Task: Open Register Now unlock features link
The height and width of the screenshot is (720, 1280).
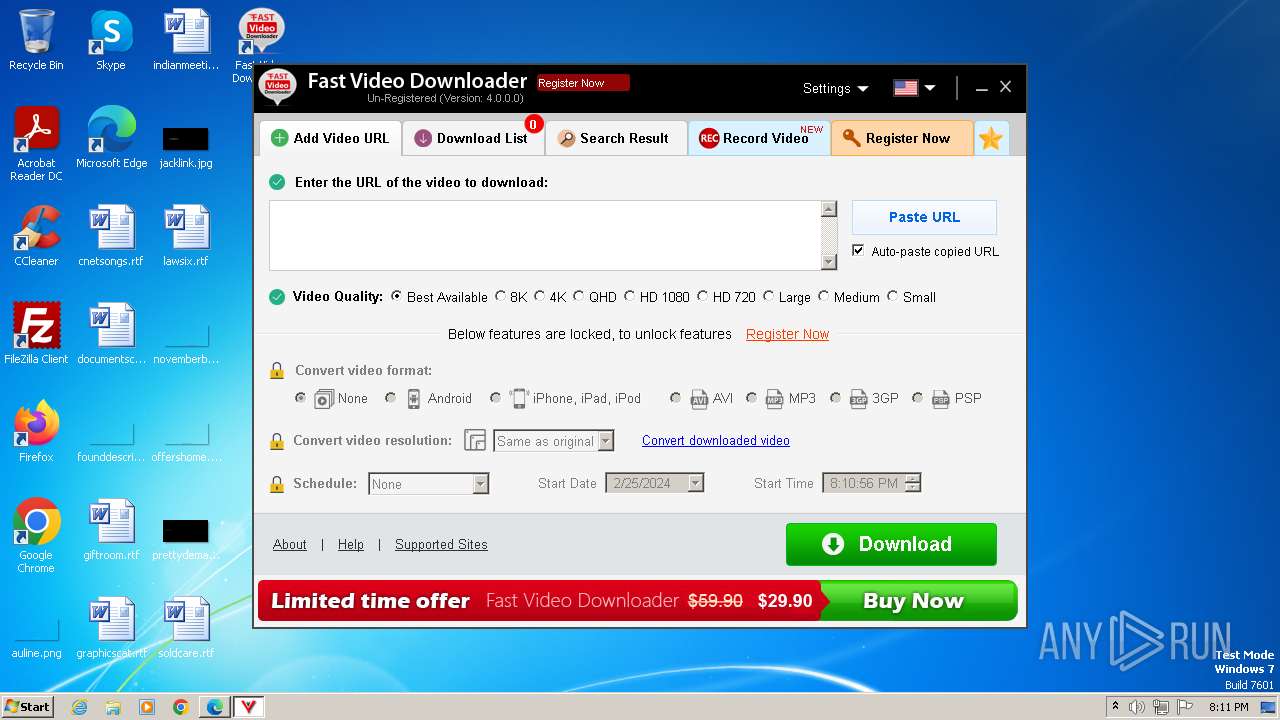Action: point(787,334)
